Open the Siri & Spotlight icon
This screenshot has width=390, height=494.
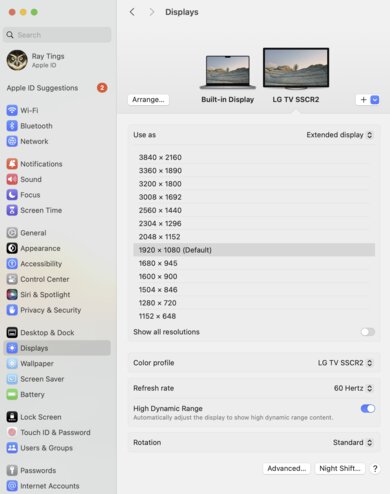12,295
